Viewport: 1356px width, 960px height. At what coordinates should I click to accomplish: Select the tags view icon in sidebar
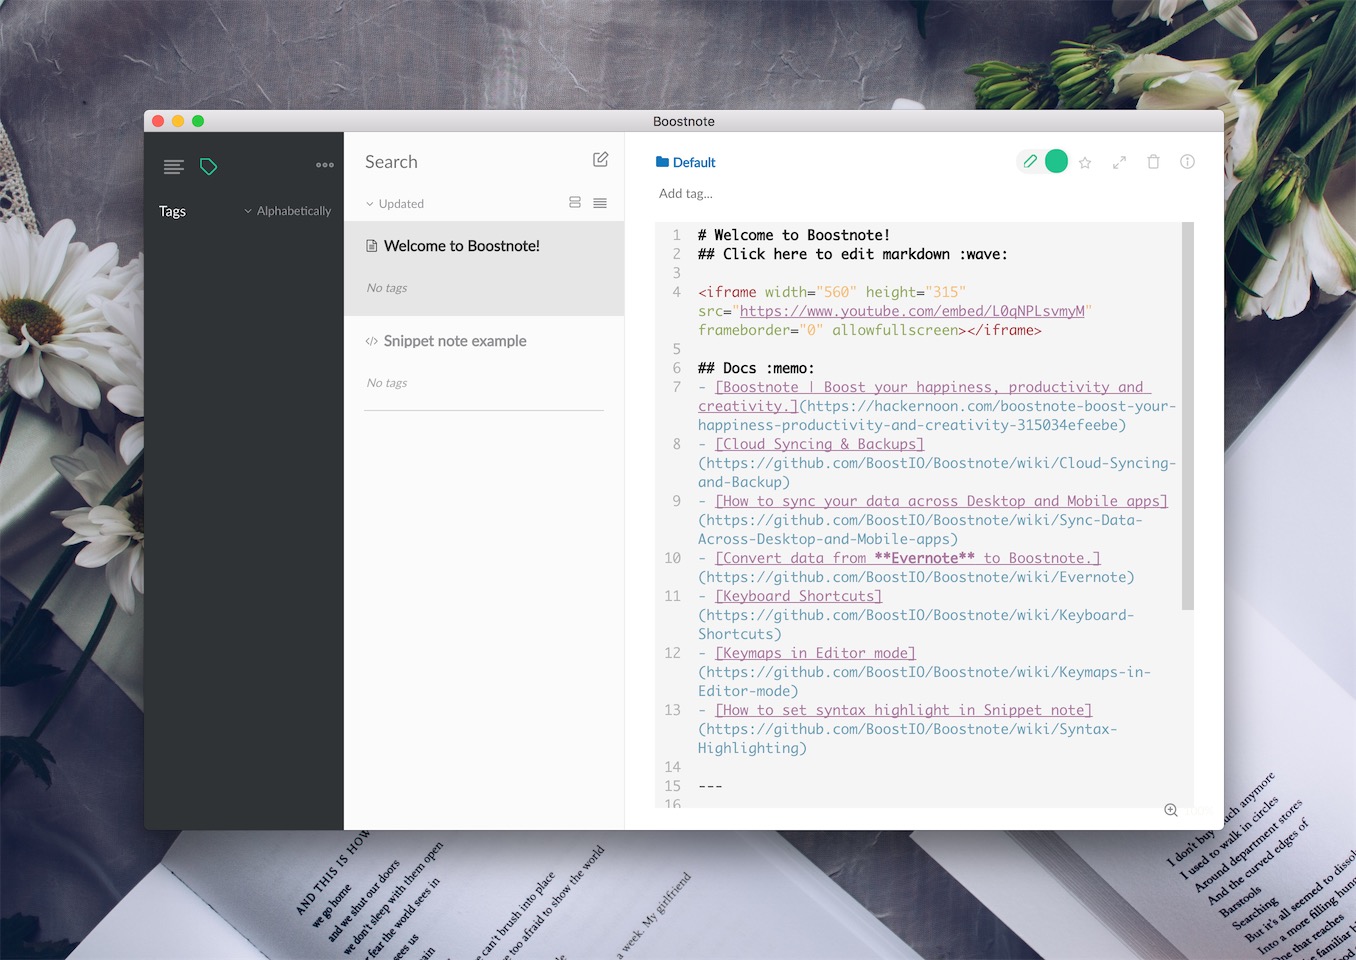click(x=208, y=167)
